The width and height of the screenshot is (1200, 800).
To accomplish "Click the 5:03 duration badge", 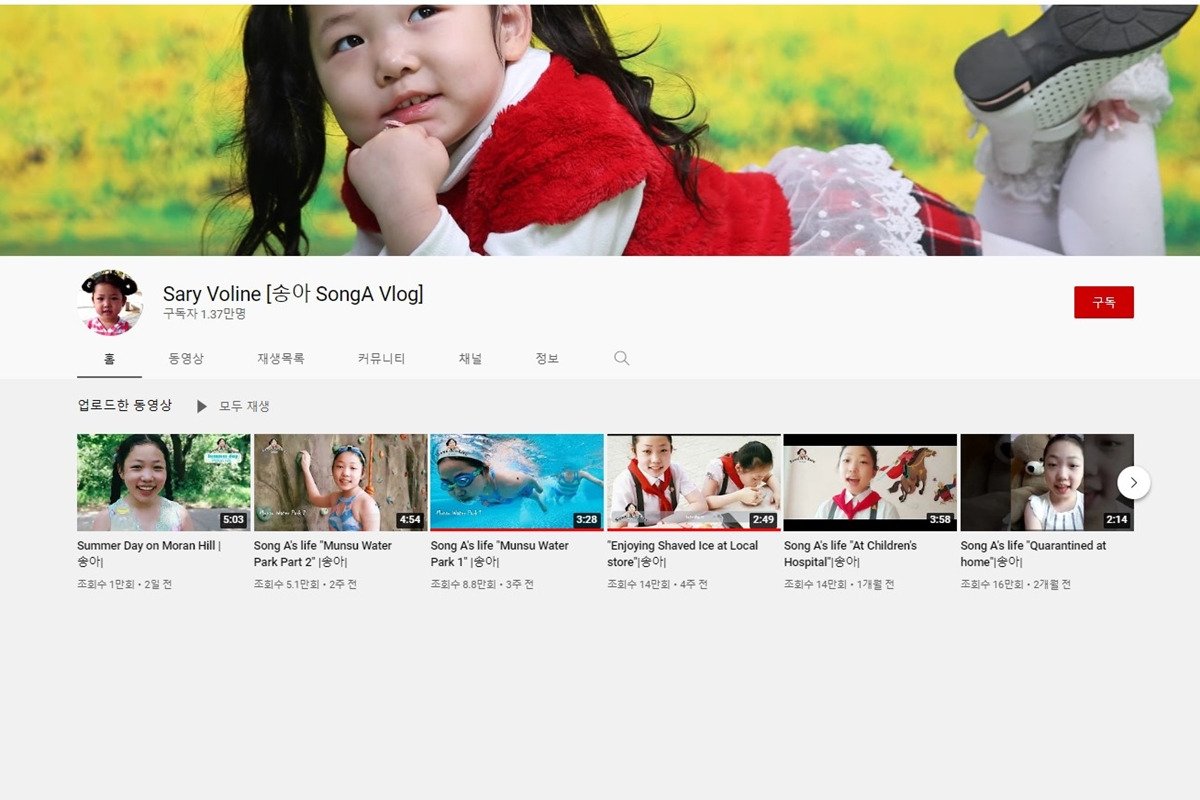I will click(233, 520).
